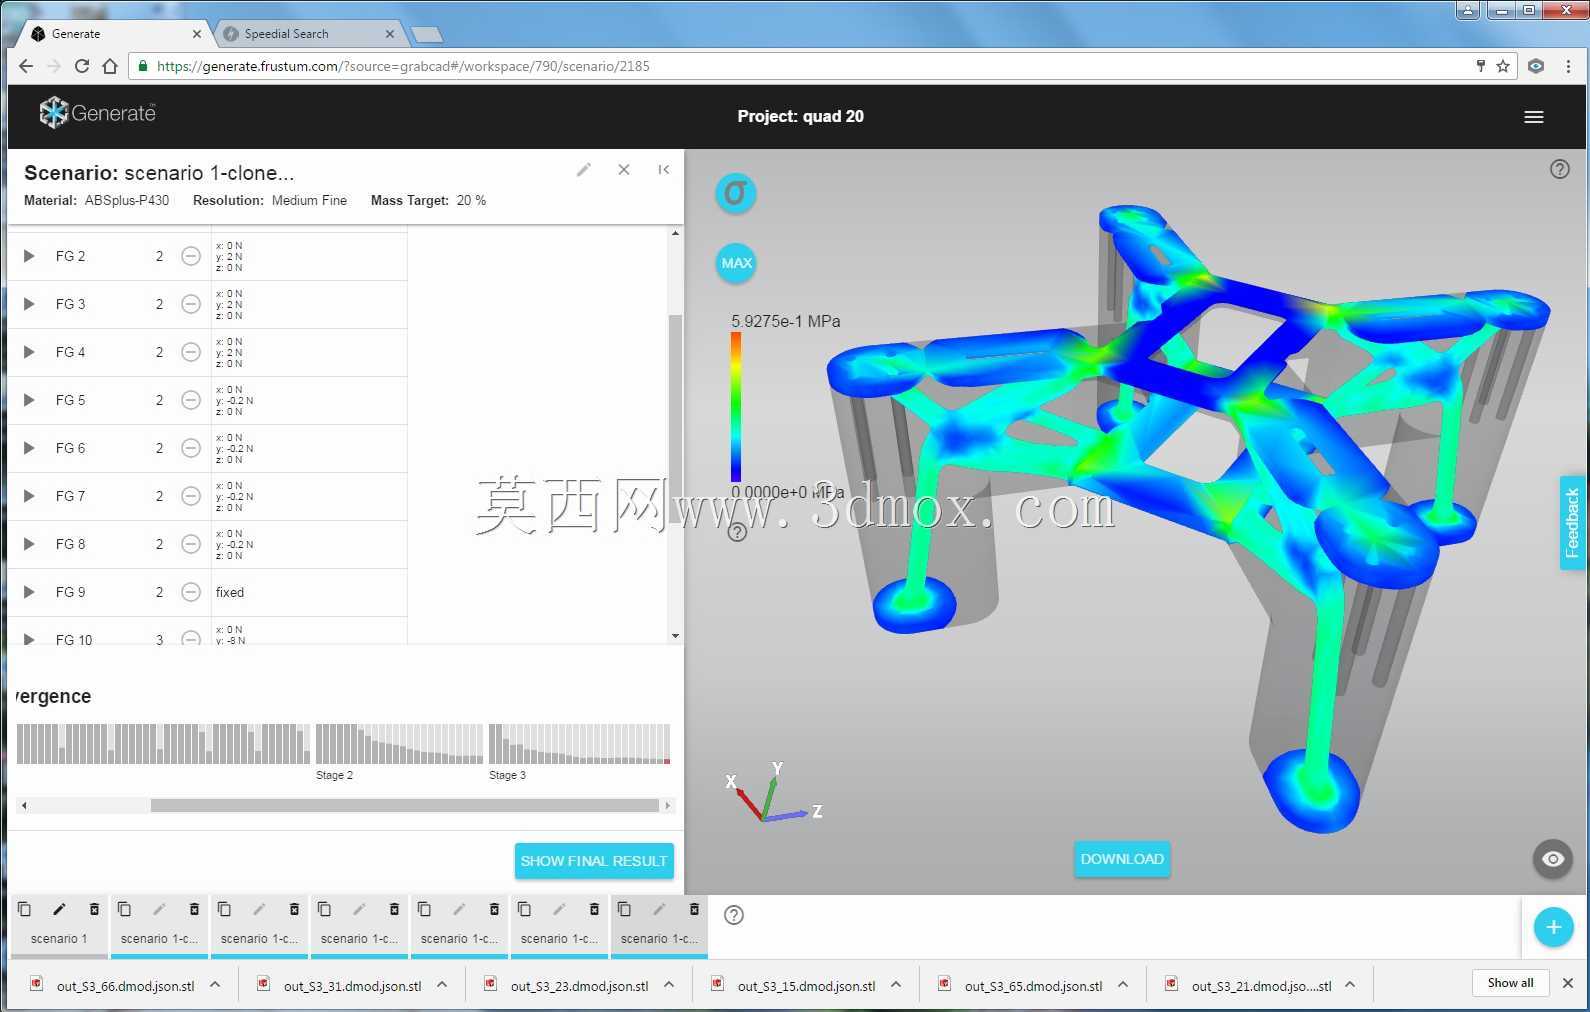The image size is (1590, 1012).
Task: Expand the FG 9 row
Action: [29, 592]
